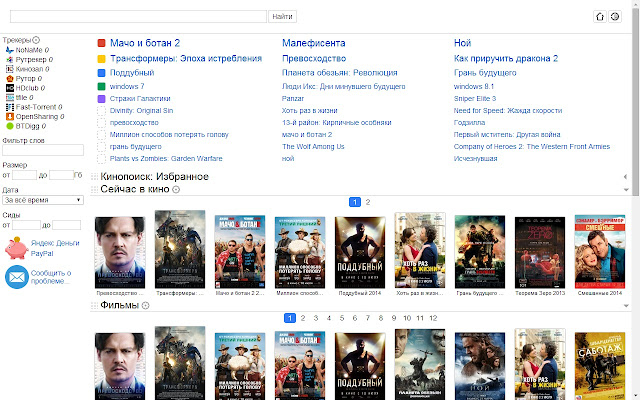Go to page 7 of Фильмы
The width and height of the screenshot is (640, 400).
tap(368, 318)
